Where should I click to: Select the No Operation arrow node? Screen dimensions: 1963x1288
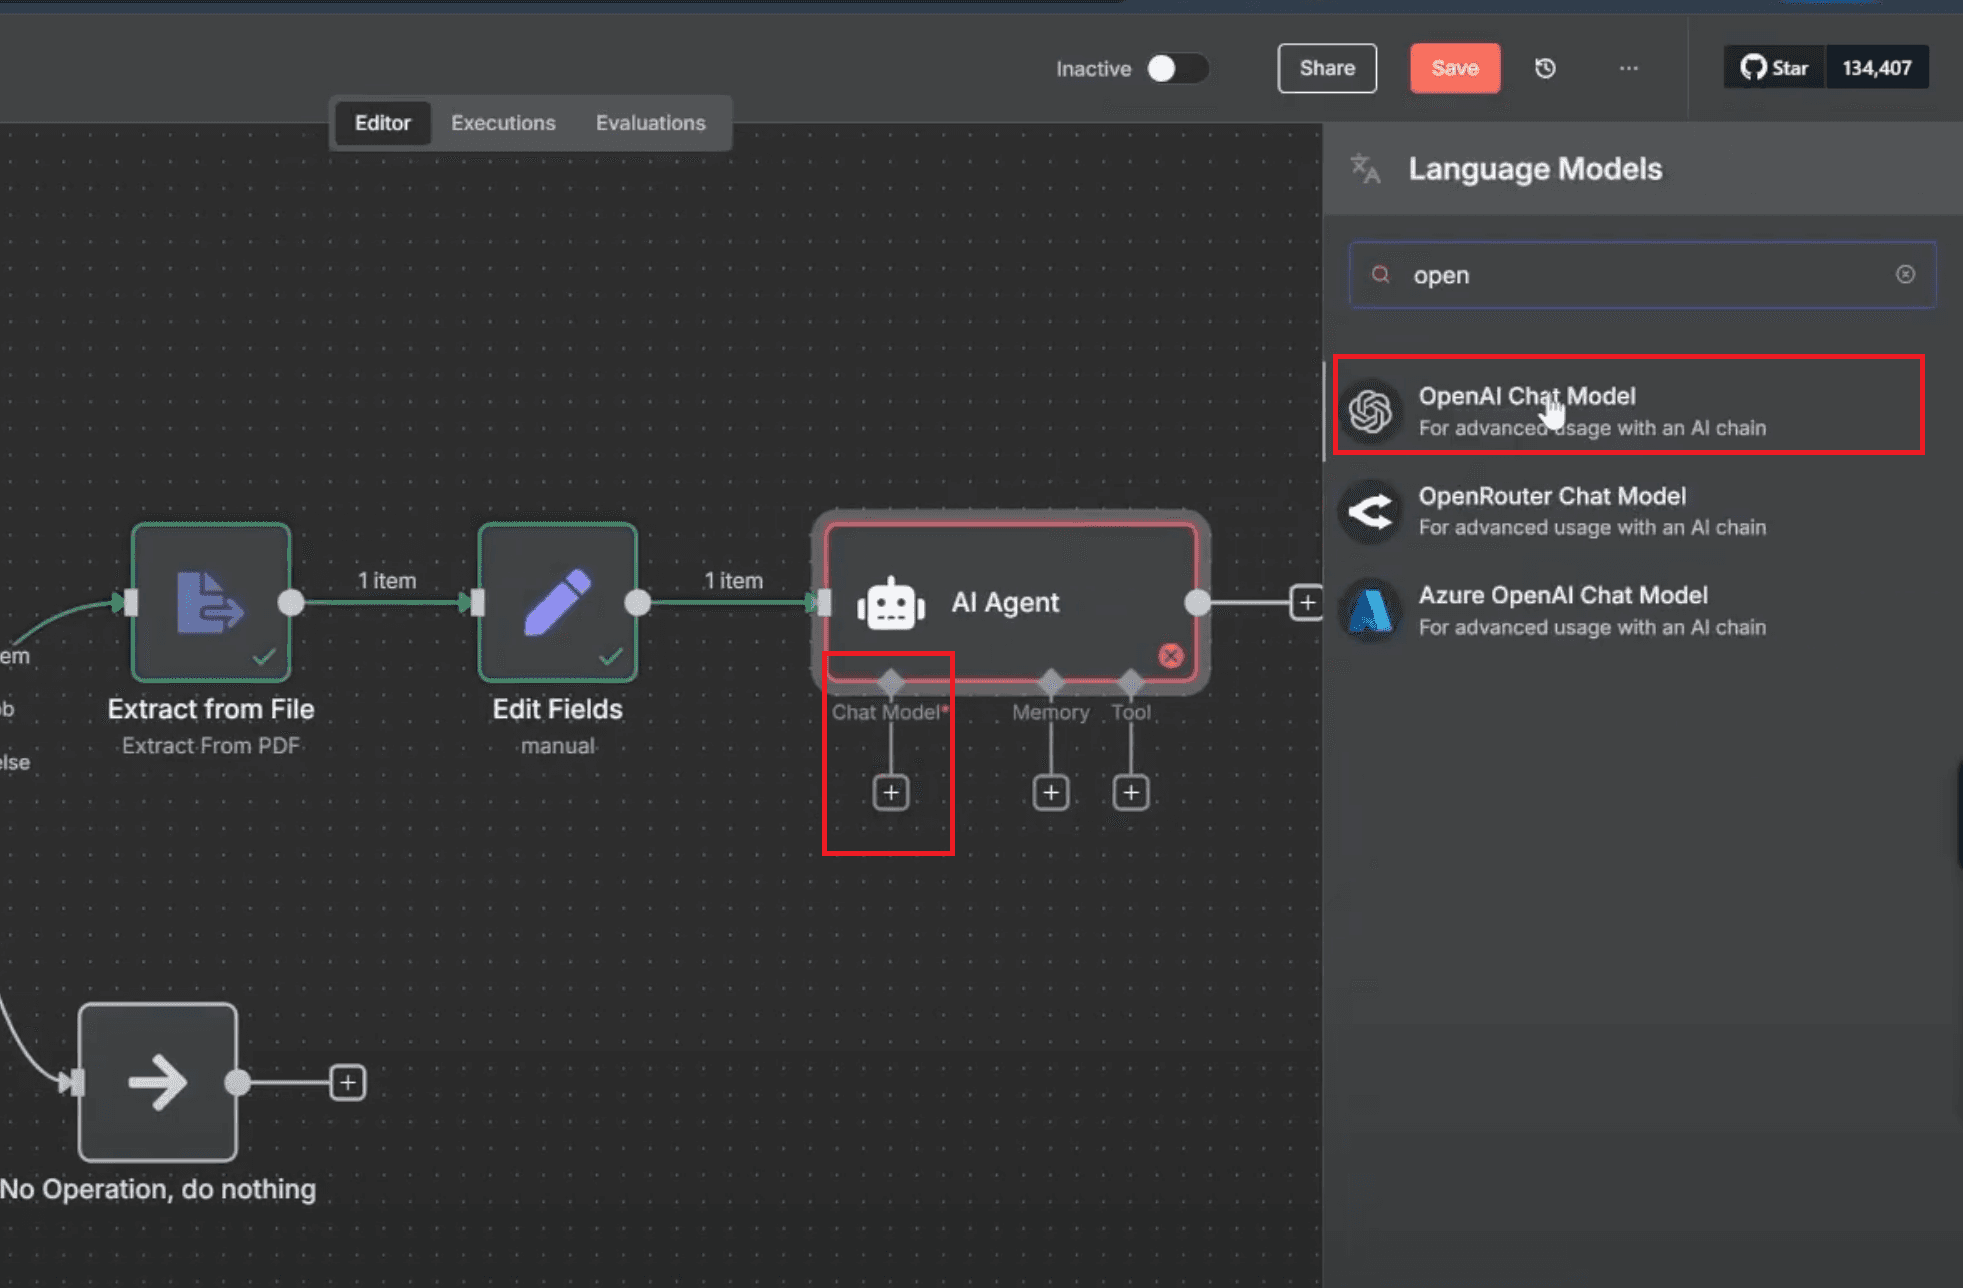[x=158, y=1082]
